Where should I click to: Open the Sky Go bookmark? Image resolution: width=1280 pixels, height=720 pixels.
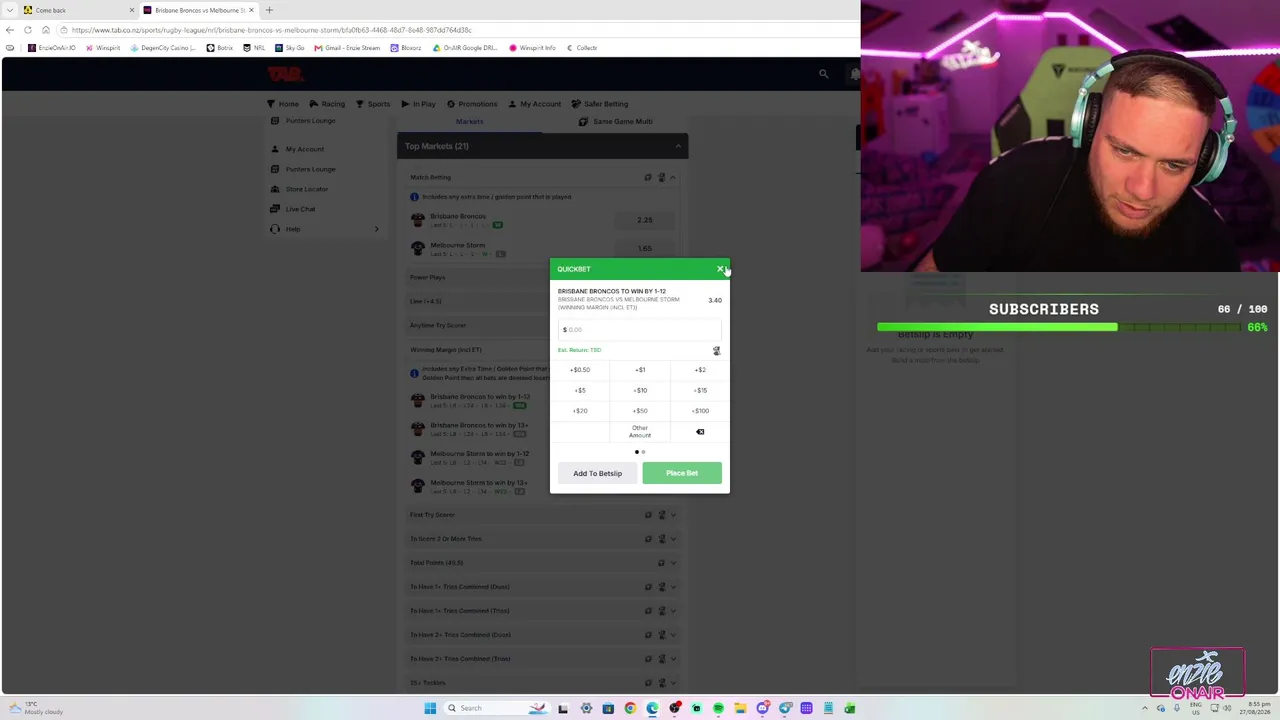click(x=290, y=48)
